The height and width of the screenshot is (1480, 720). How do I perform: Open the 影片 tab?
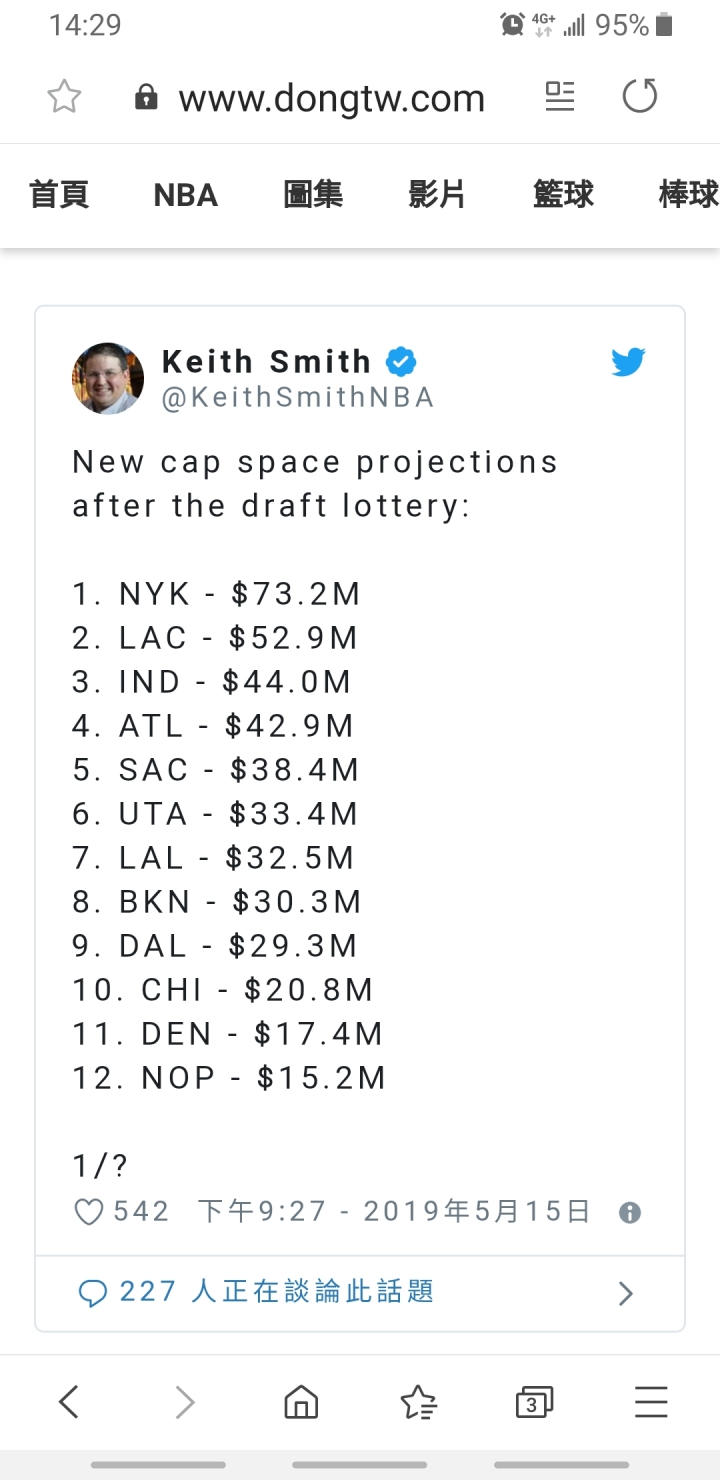click(438, 195)
